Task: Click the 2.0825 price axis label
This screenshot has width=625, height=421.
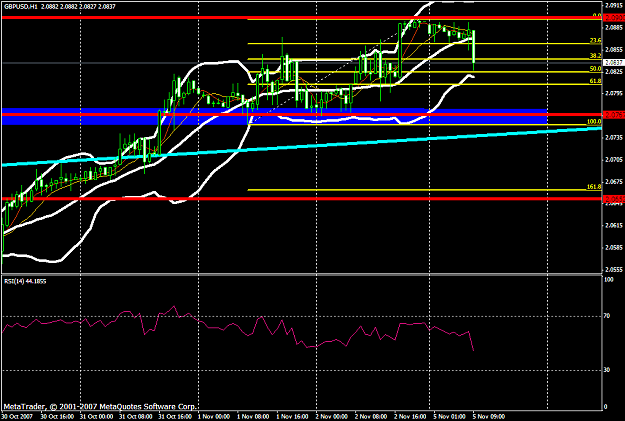Action: pos(614,71)
